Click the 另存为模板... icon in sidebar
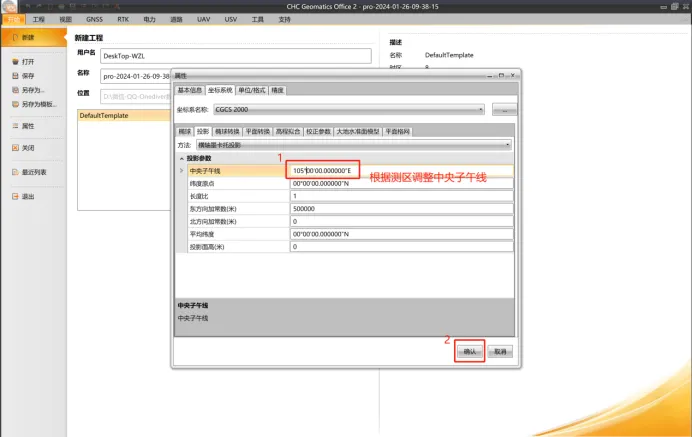Viewport: 692px width, 437px height. pos(15,104)
